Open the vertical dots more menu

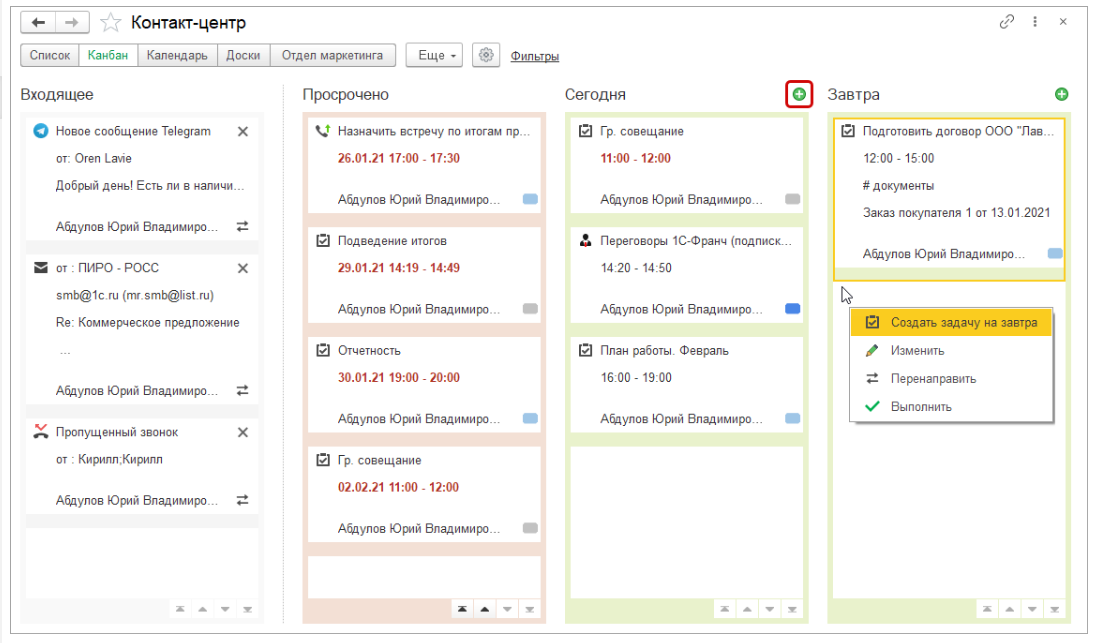tap(1035, 22)
